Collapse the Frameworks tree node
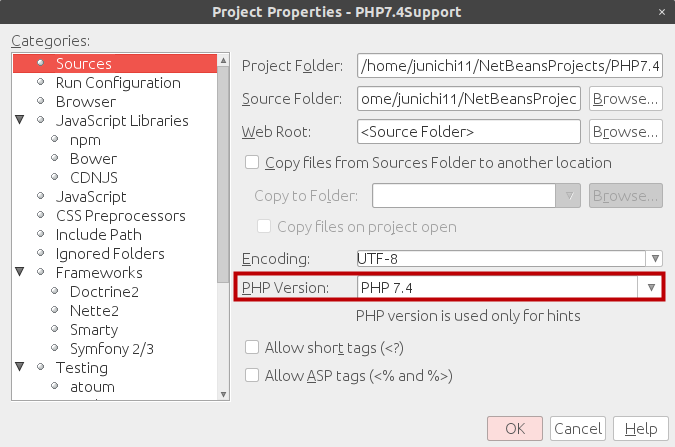675x447 pixels. pyautogui.click(x=20, y=273)
